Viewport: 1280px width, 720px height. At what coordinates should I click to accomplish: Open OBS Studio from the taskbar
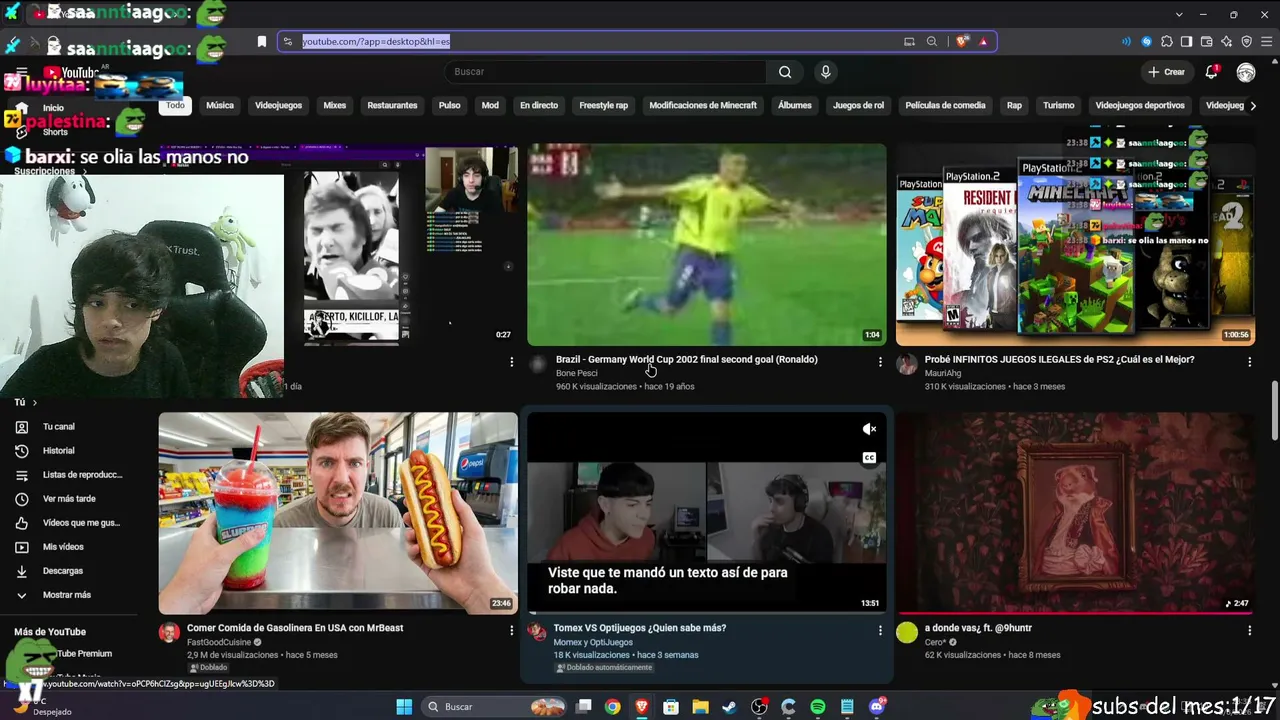[x=760, y=707]
